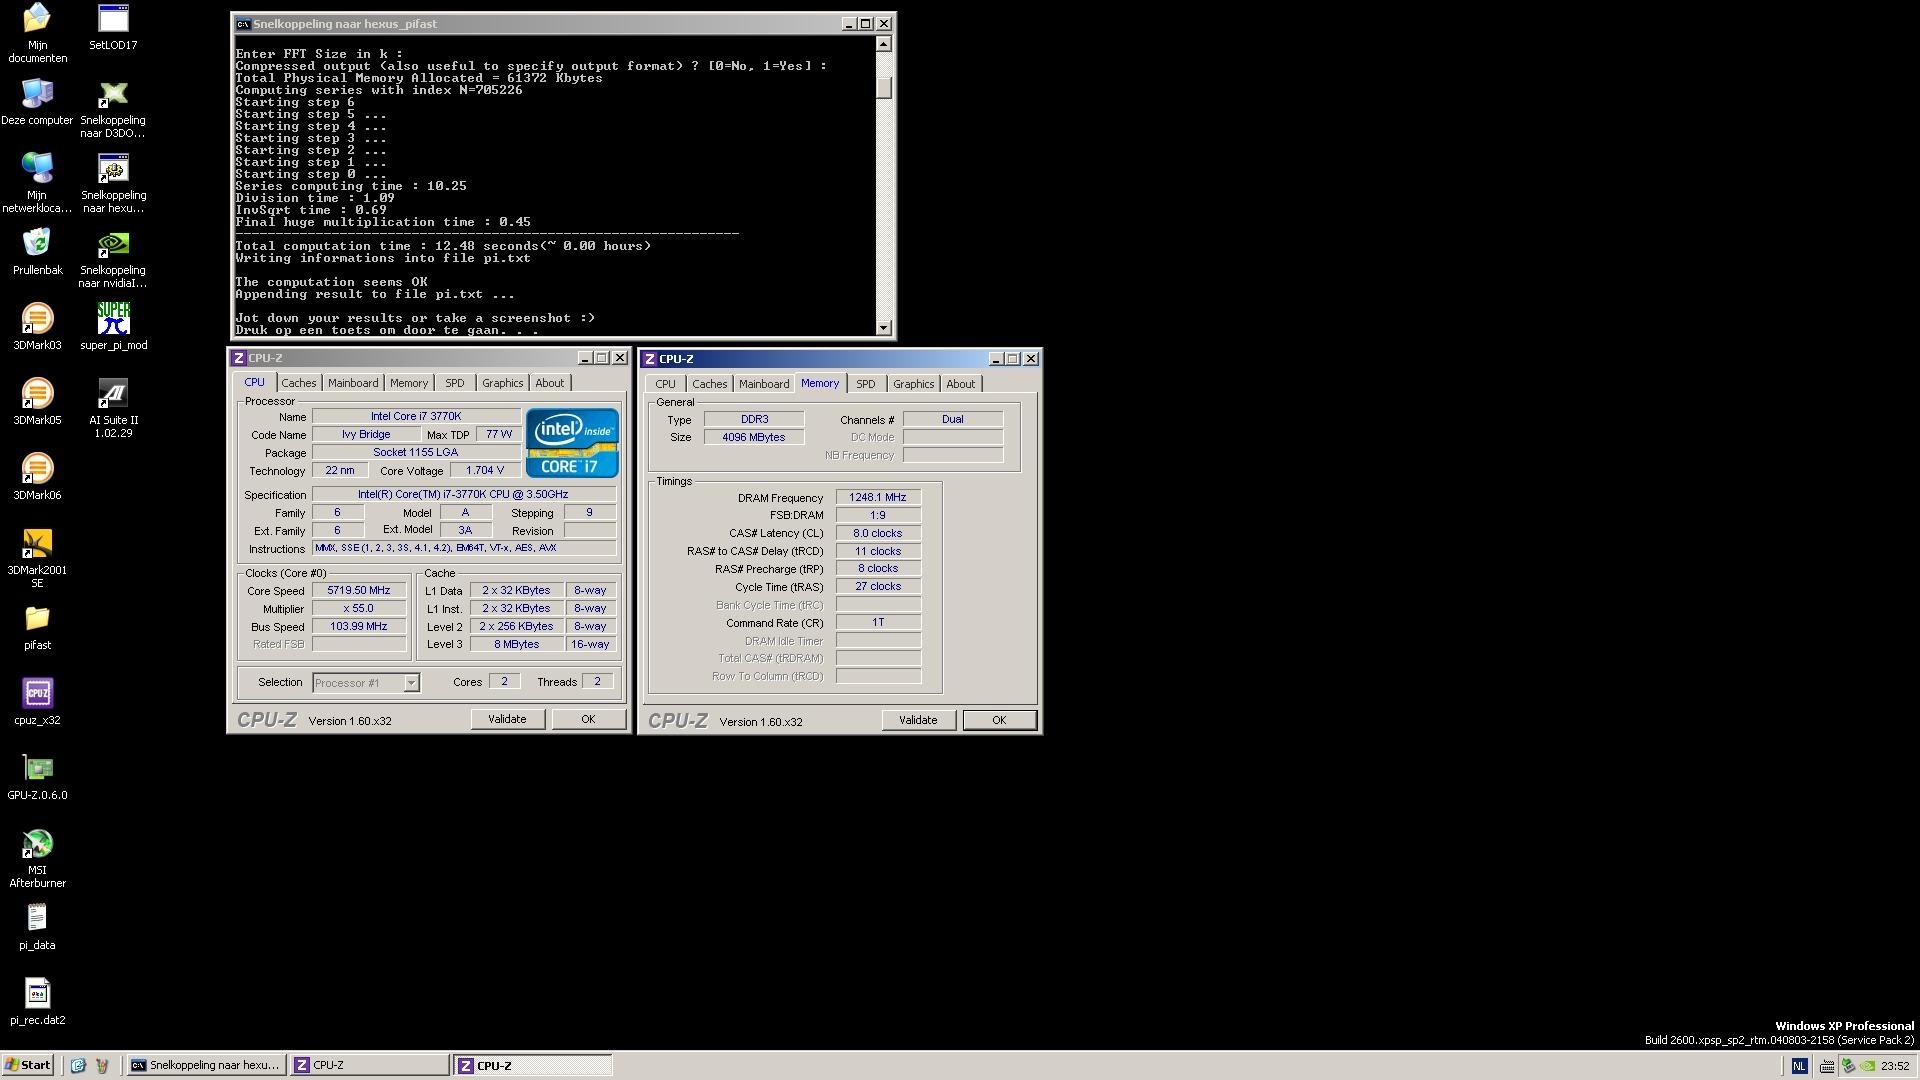Switch to the SPD tab in Memory window
This screenshot has width=1920, height=1080.
tap(865, 384)
